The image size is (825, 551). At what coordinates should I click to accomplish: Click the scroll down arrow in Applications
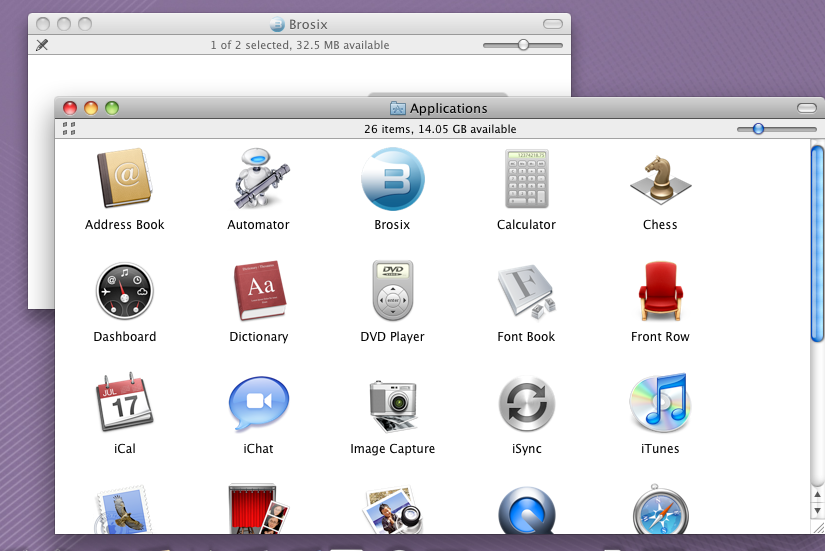pos(817,510)
